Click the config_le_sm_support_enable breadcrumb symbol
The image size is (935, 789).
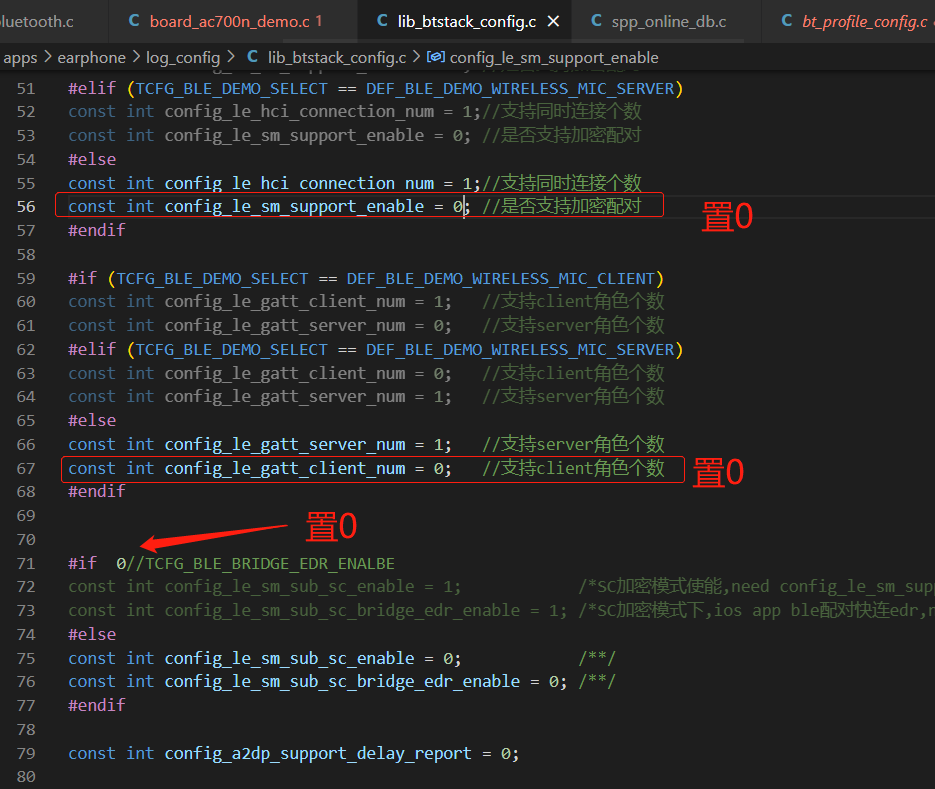click(x=554, y=57)
